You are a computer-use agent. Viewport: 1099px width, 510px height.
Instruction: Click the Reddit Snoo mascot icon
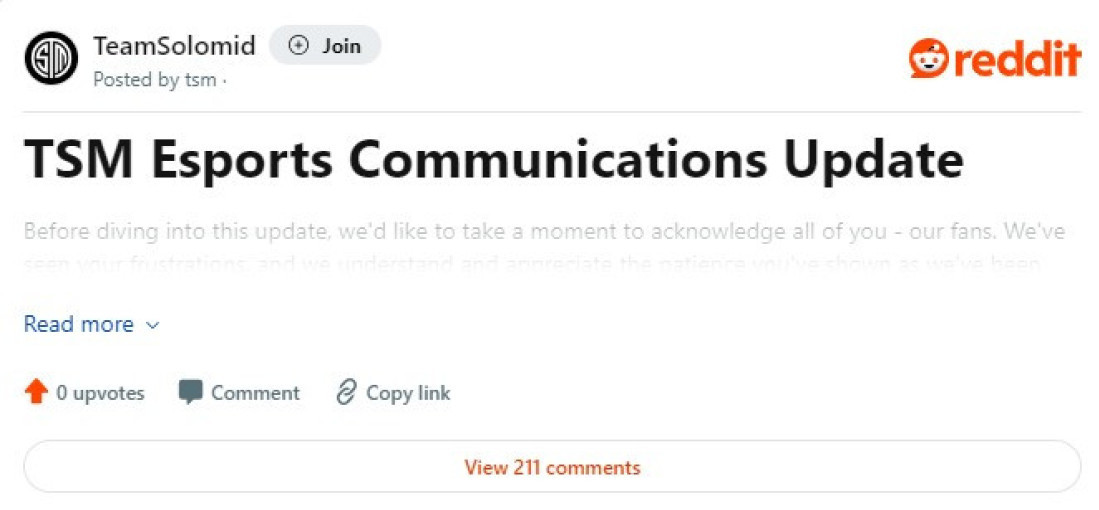tap(928, 59)
